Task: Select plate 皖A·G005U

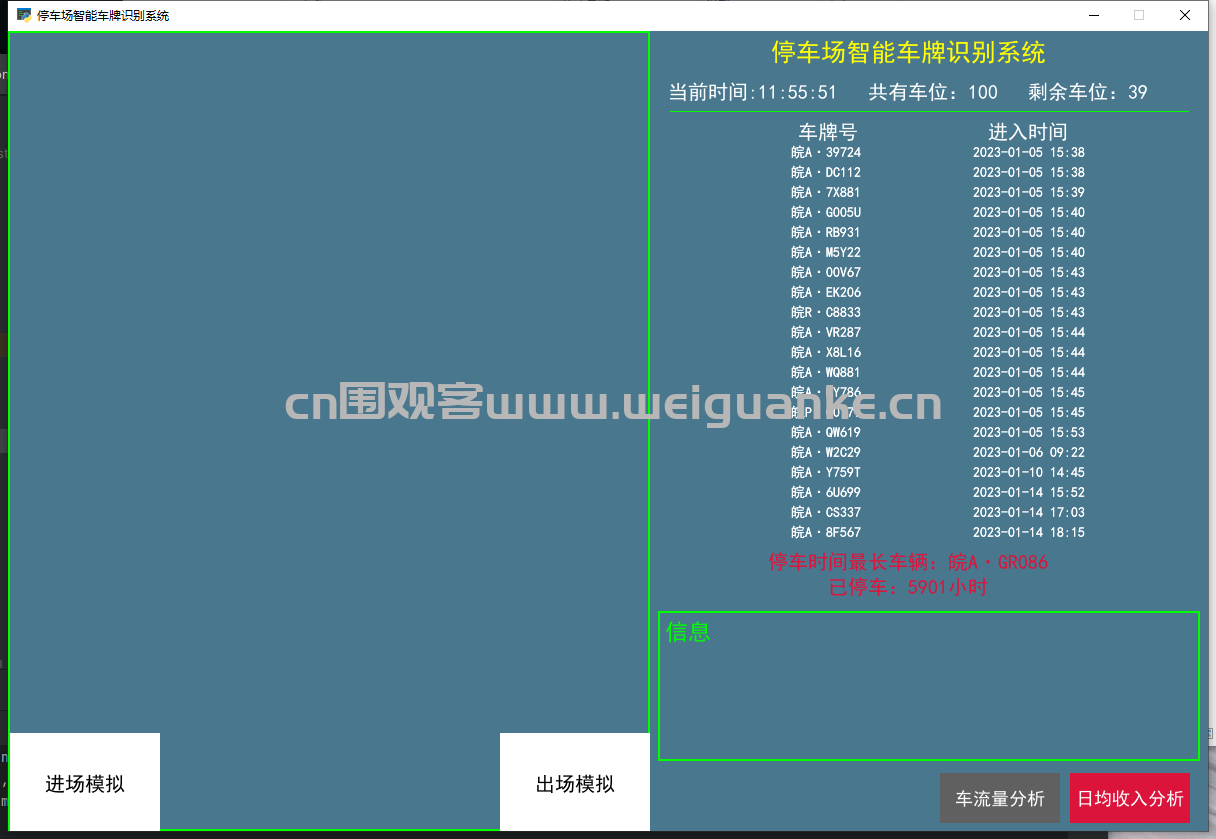Action: click(x=826, y=213)
